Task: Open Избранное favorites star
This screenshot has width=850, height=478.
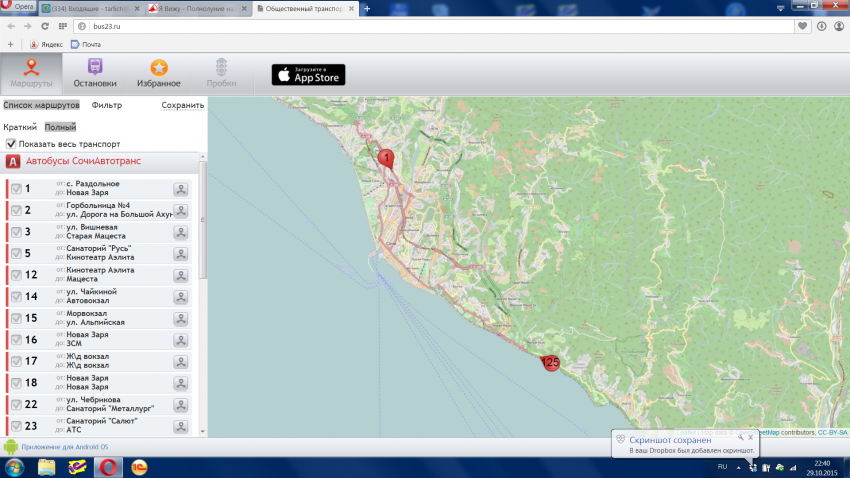Action: coord(158,73)
